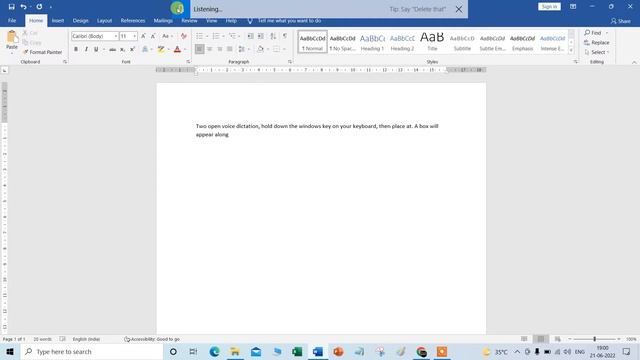Undo the last action
The width and height of the screenshot is (640, 360).
coord(23,7)
